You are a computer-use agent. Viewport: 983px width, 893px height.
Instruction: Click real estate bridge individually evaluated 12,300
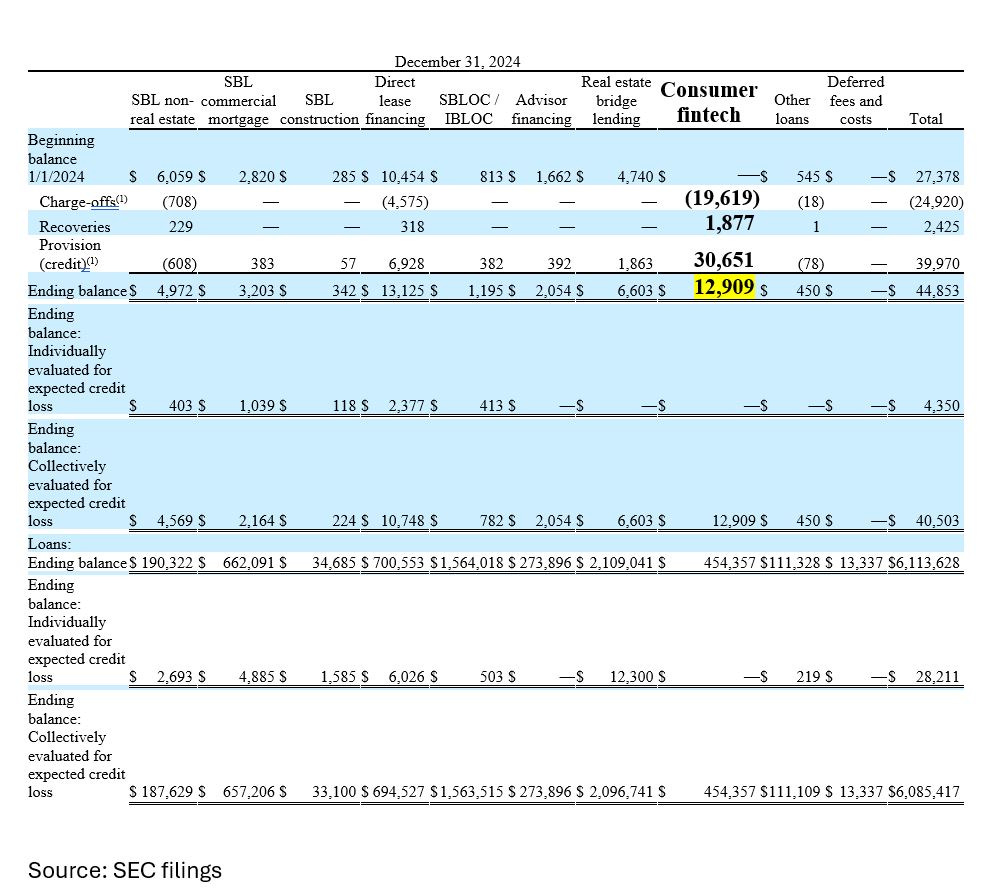(631, 677)
